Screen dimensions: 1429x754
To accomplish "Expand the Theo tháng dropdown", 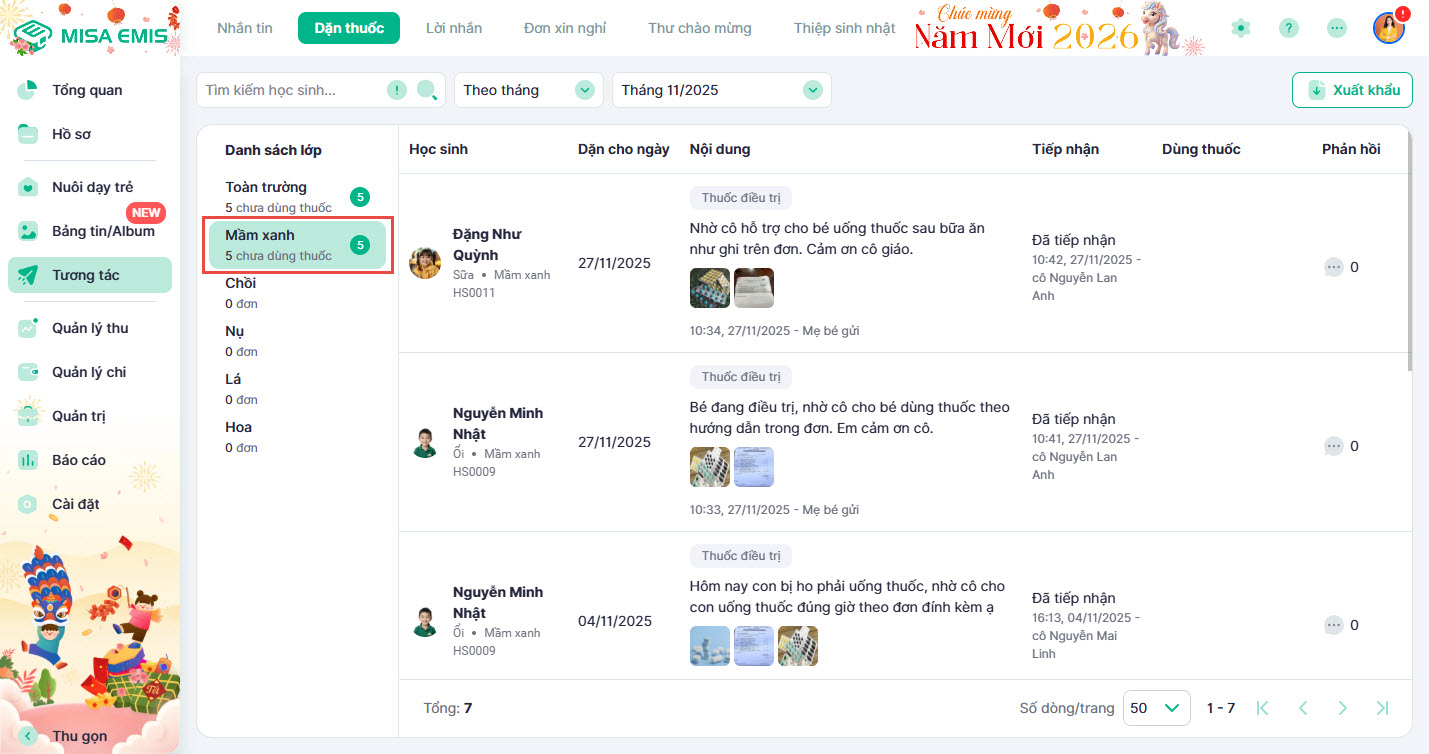I will 529,90.
